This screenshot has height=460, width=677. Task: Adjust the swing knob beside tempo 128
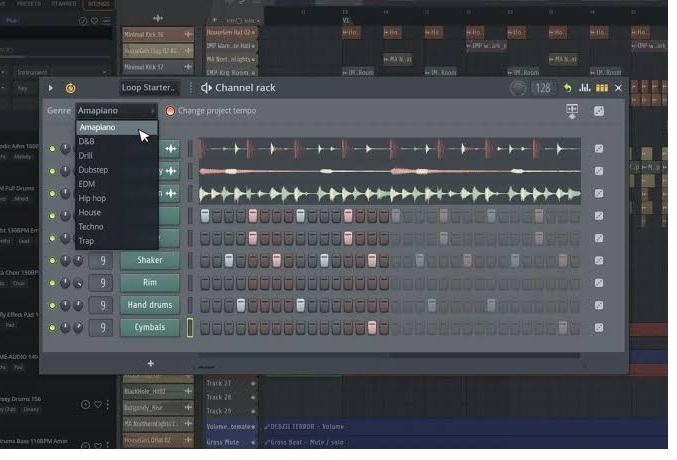tap(518, 89)
